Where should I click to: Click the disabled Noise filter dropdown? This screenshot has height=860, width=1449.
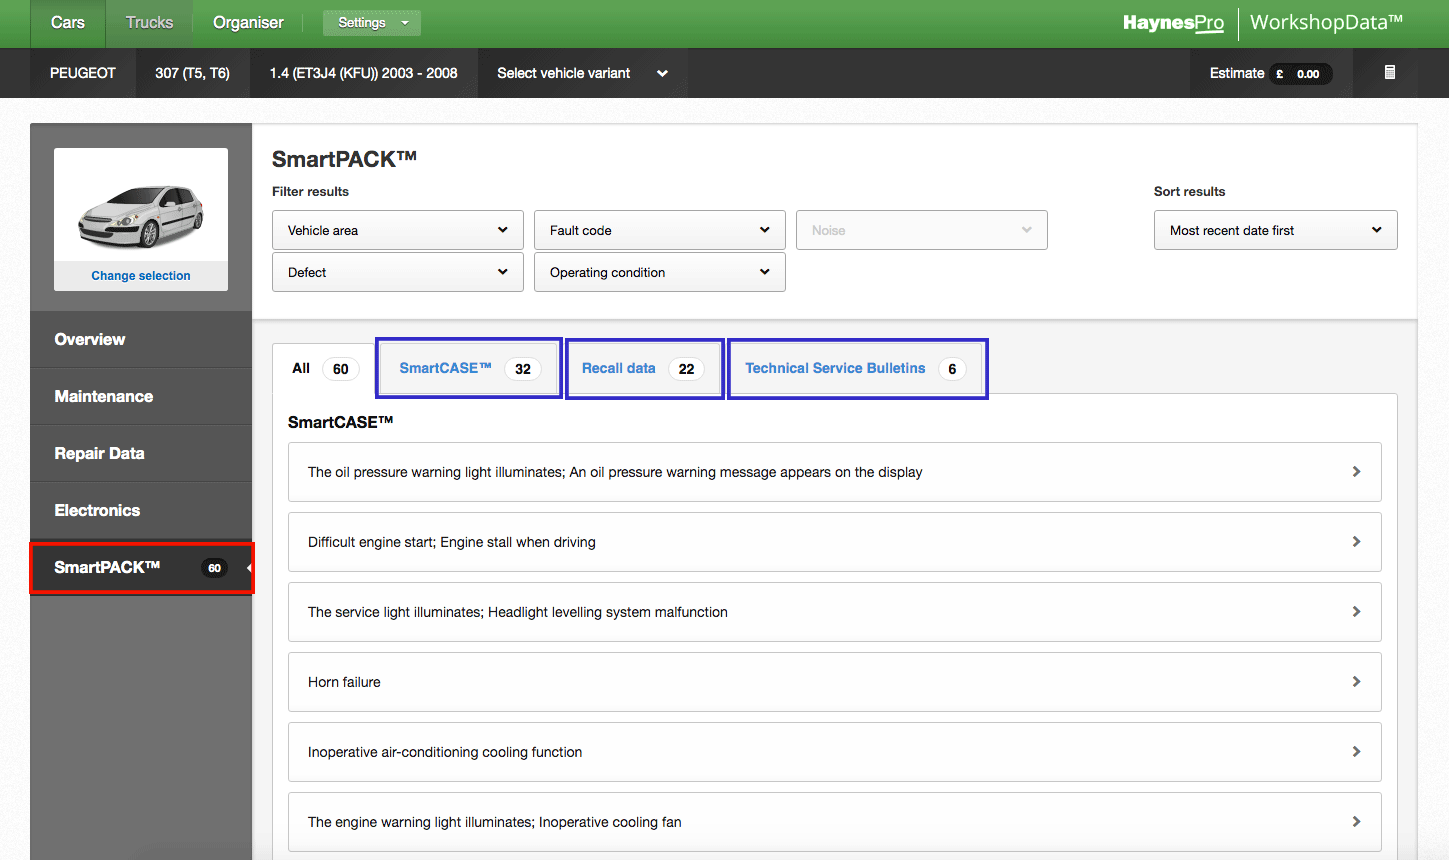pos(922,230)
